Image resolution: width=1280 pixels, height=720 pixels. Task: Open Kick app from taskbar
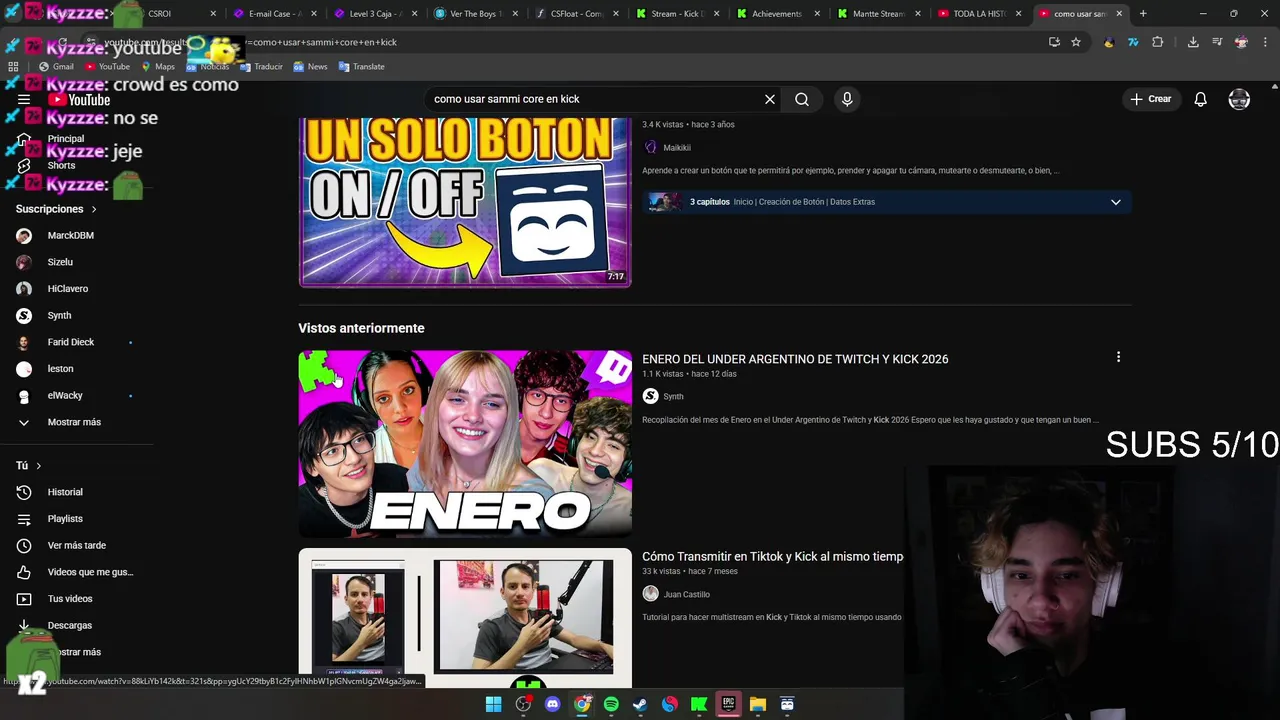pos(699,704)
